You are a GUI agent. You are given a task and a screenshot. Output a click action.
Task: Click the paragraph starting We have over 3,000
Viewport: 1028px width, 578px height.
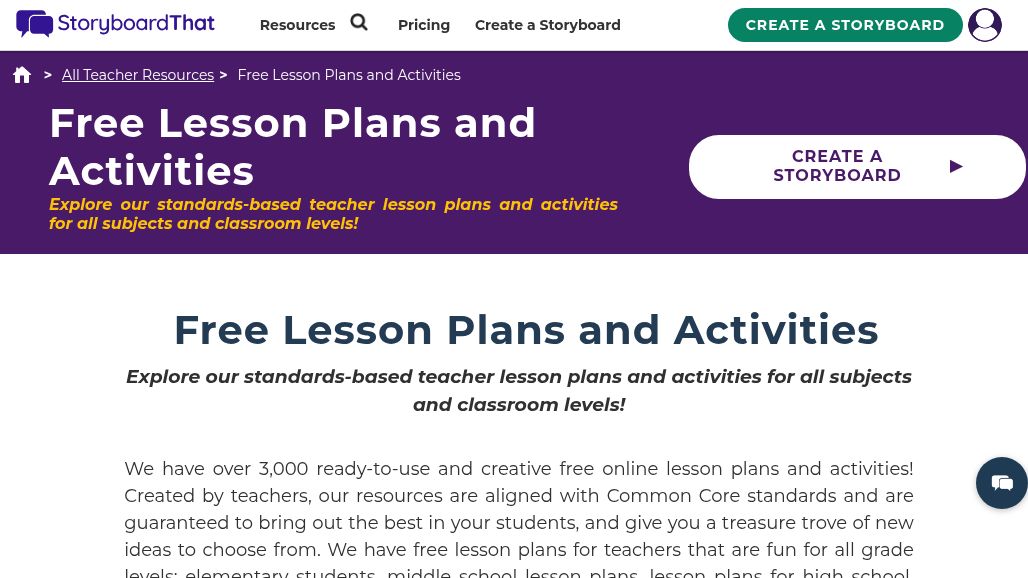click(x=519, y=518)
